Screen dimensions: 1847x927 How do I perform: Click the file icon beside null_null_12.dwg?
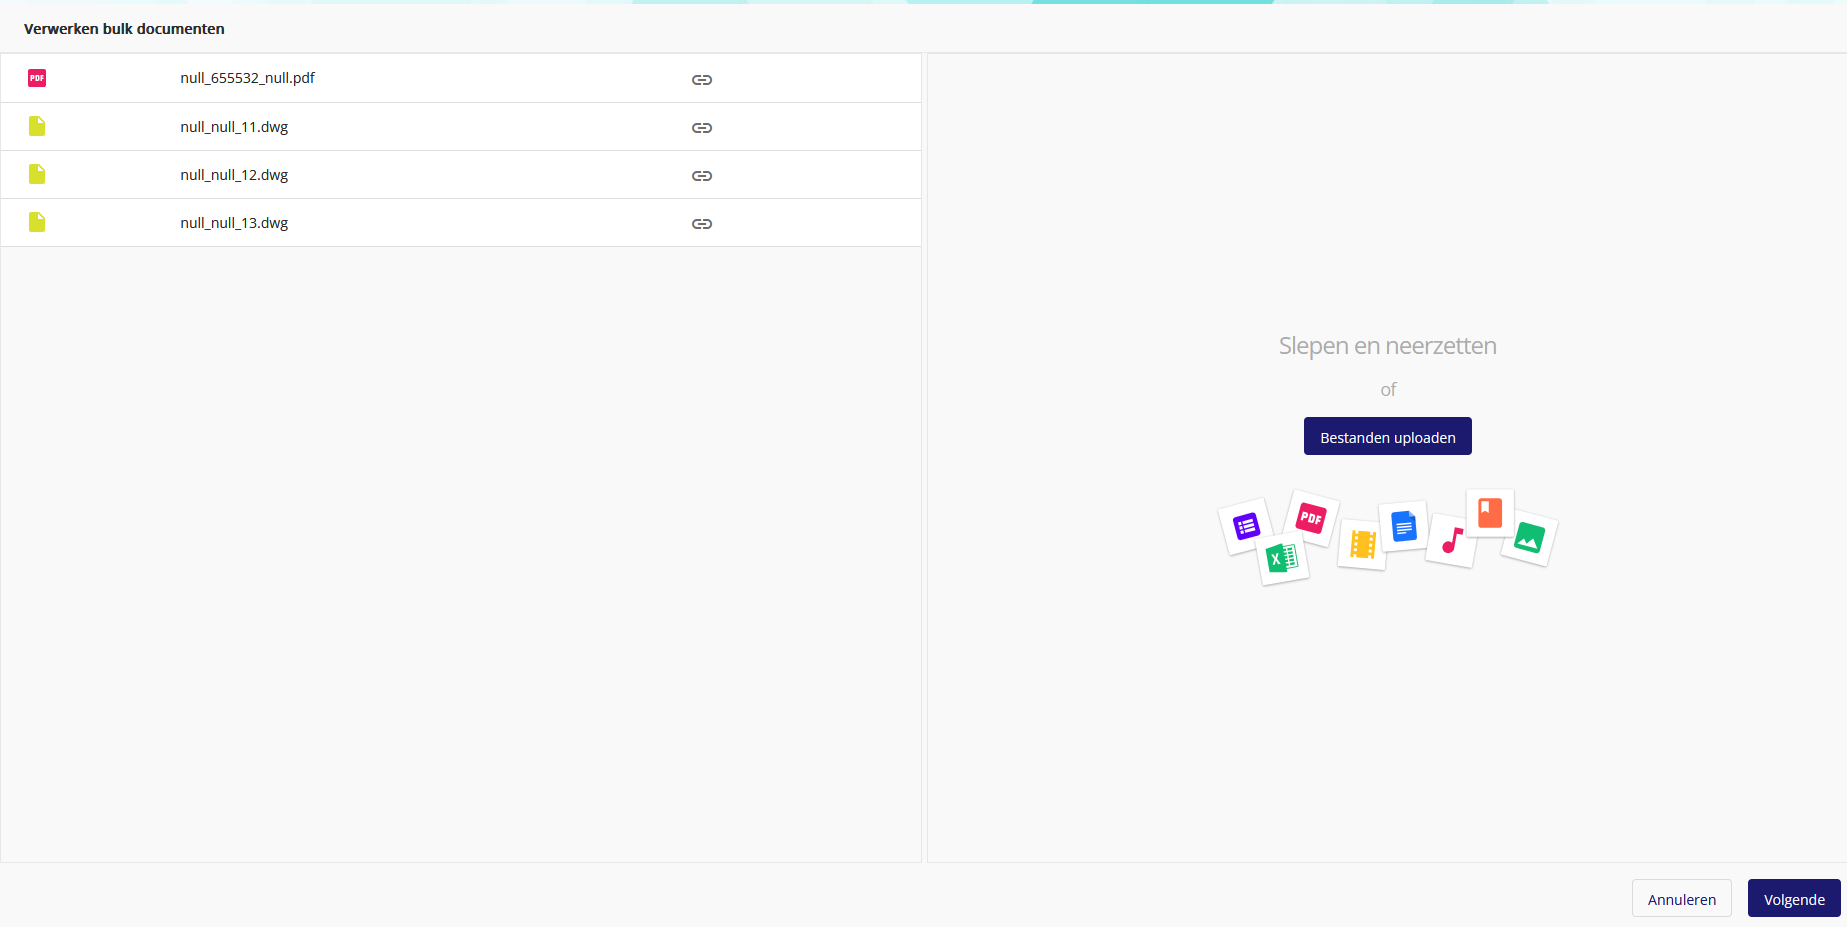pos(37,174)
